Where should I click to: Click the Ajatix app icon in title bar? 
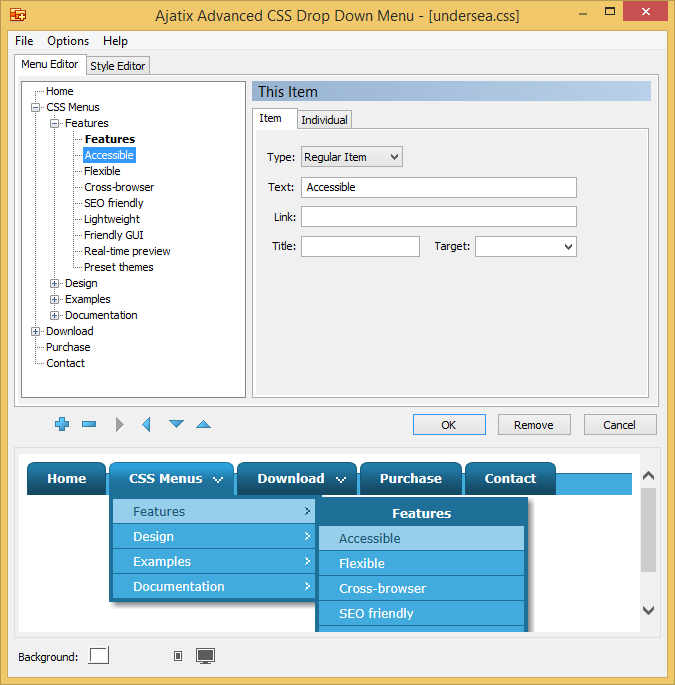coord(18,15)
